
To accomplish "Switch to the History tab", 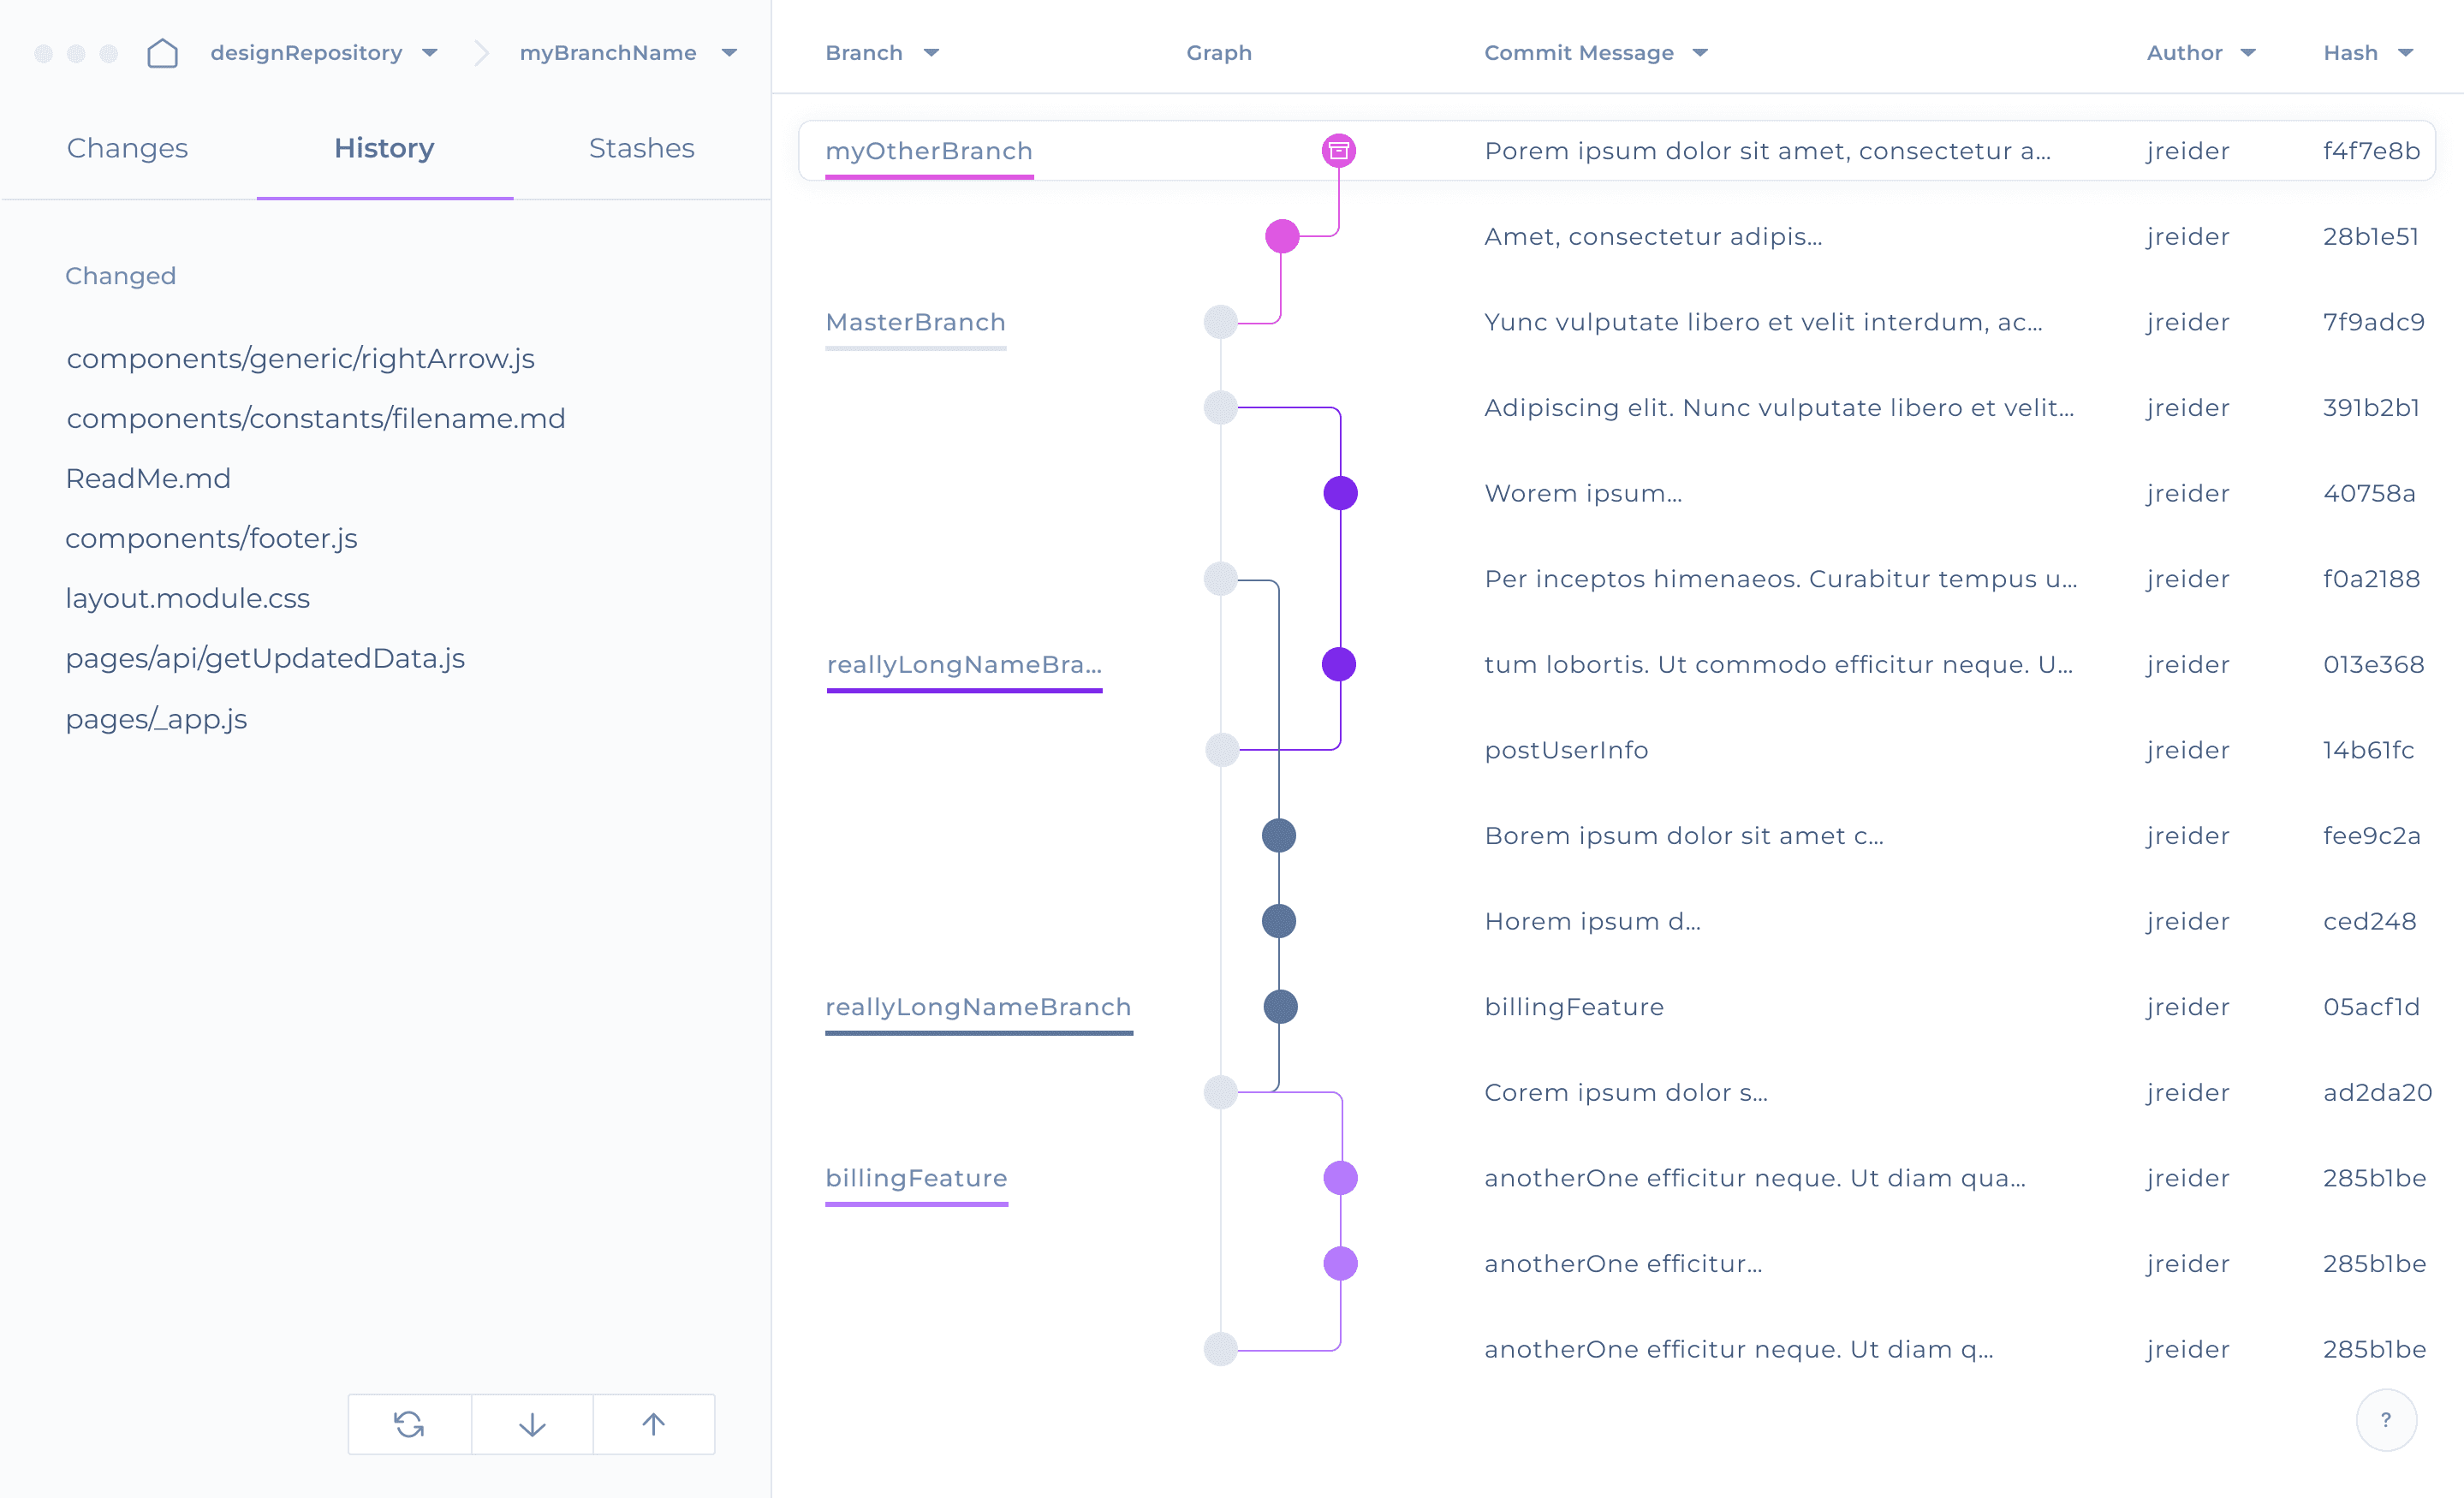I will click(x=384, y=148).
